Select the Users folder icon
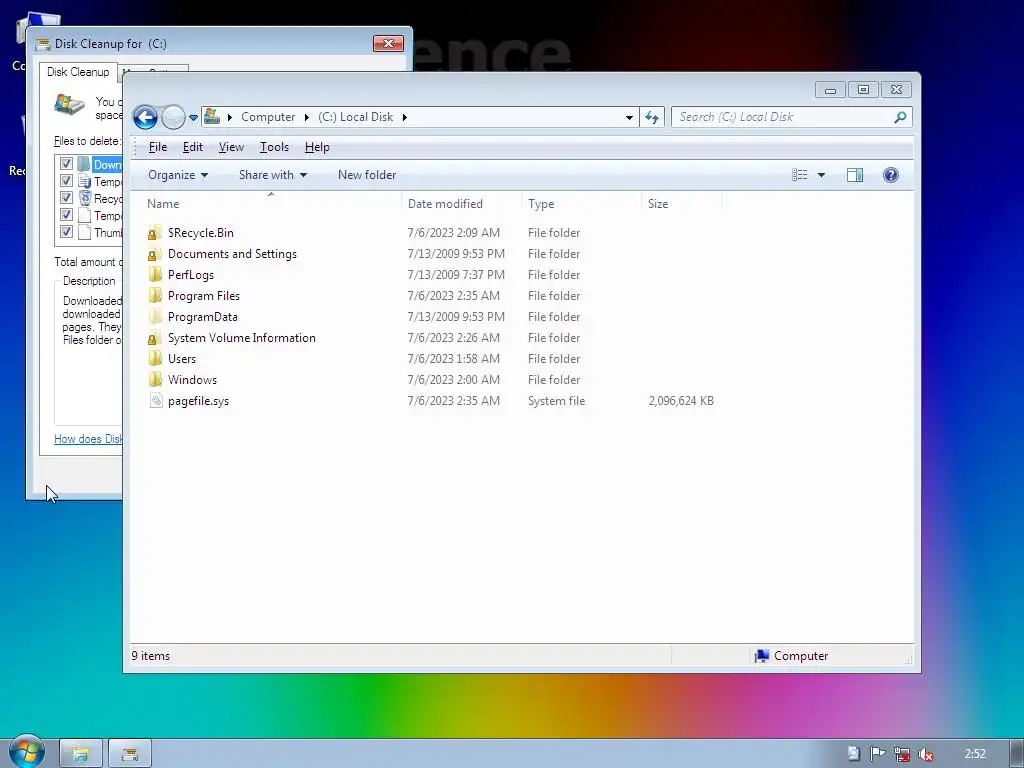 (155, 359)
